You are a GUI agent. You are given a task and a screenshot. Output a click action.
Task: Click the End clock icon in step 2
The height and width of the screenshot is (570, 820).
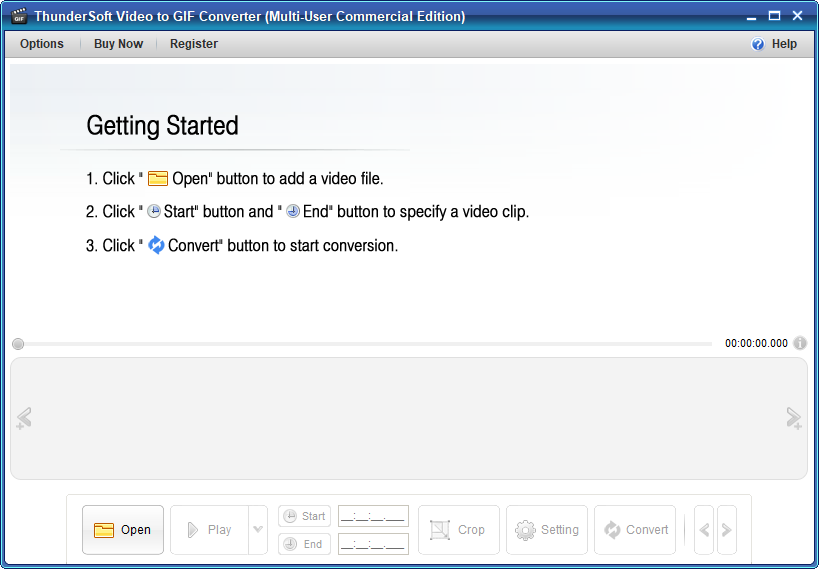click(293, 211)
